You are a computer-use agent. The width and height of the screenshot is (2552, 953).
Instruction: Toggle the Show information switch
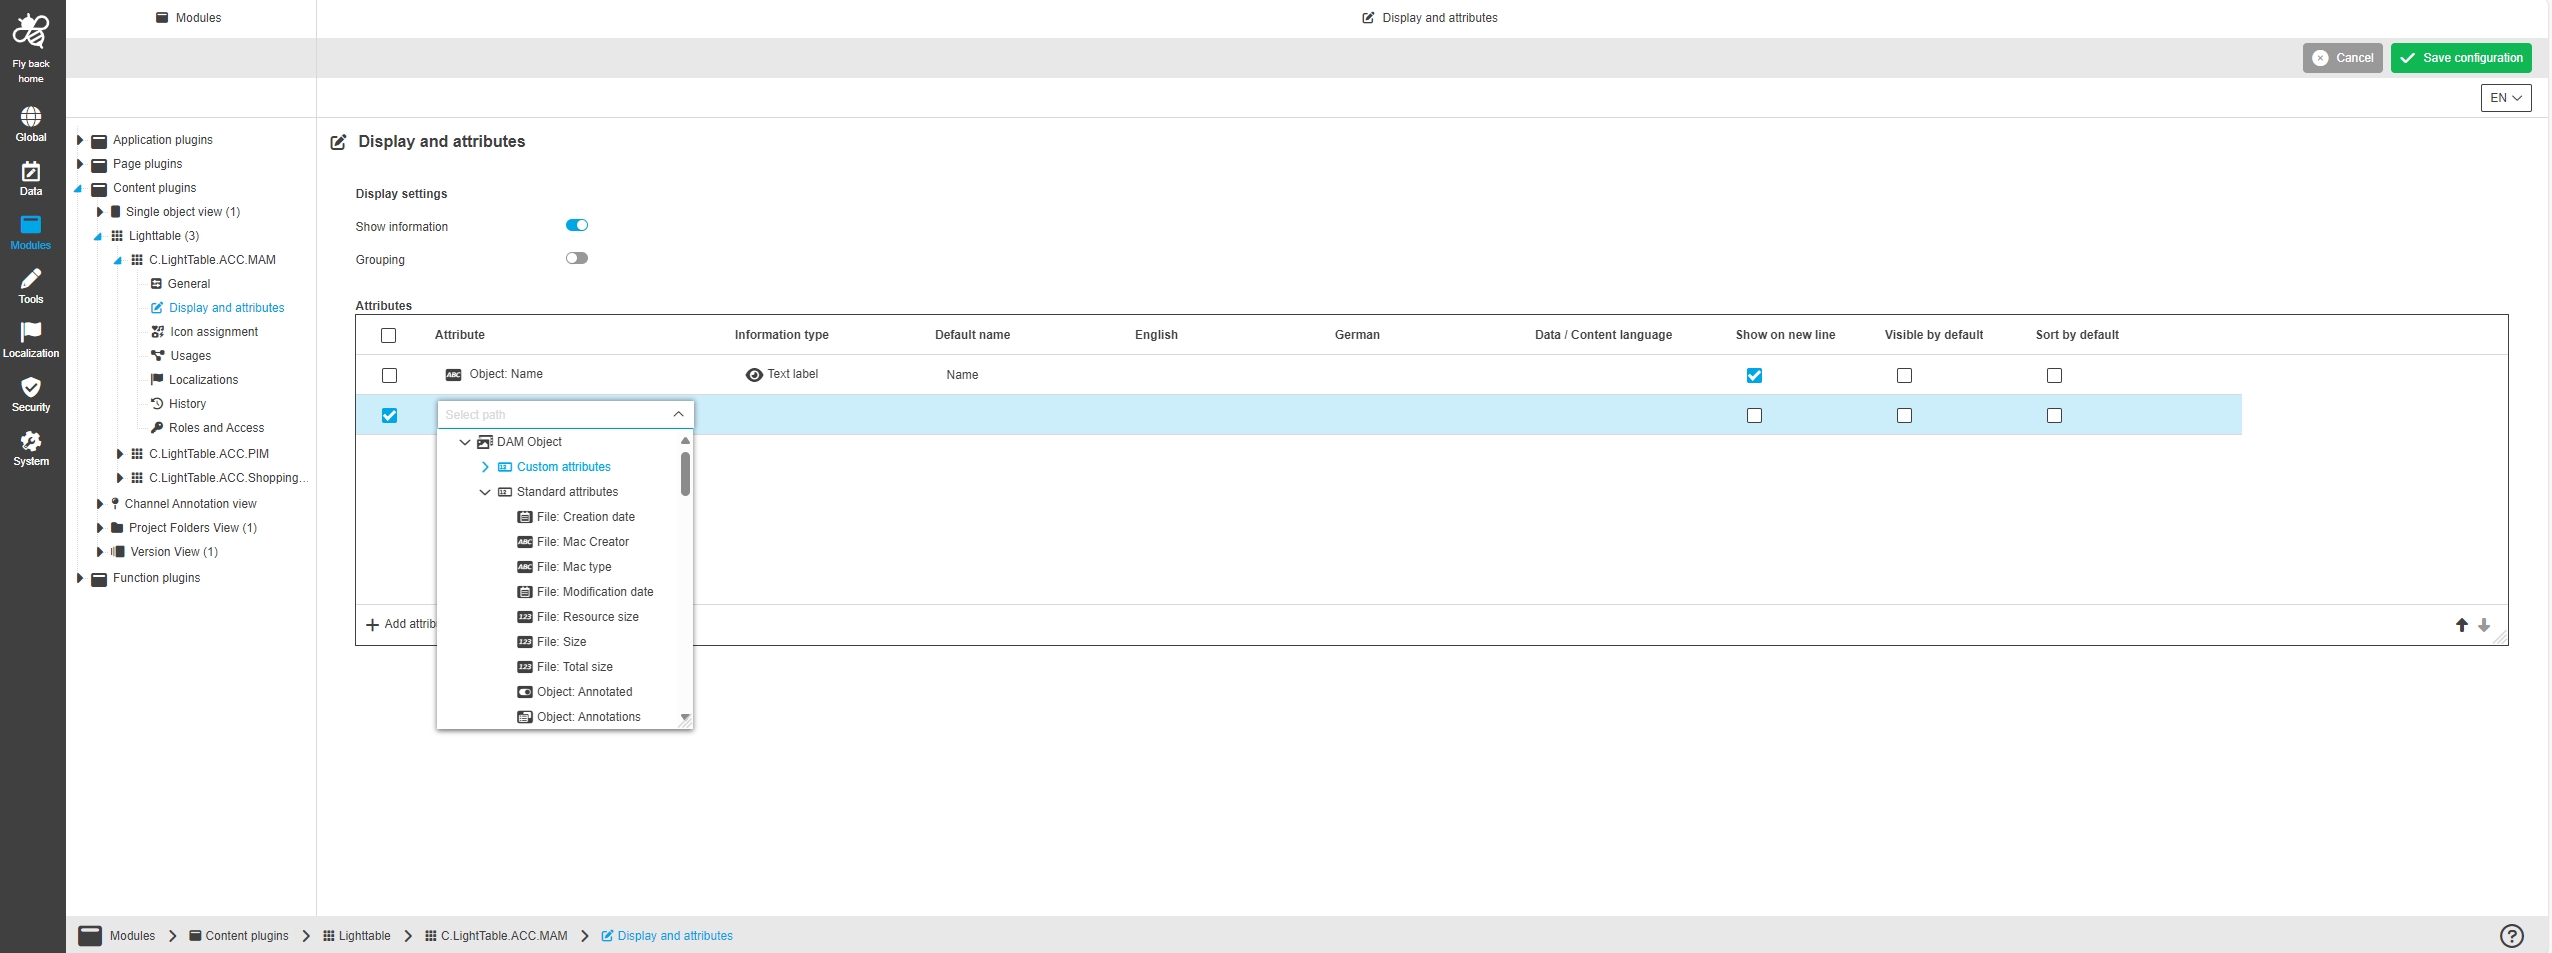577,226
